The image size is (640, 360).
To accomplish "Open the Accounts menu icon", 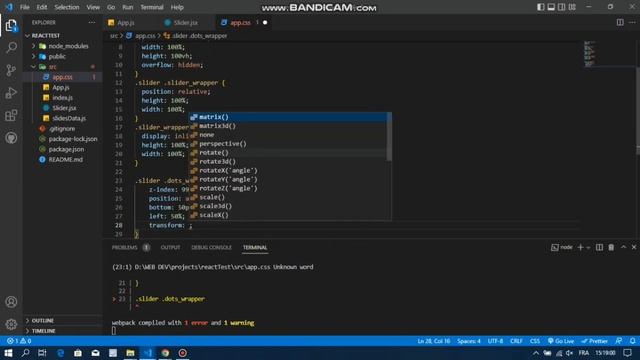I will [11, 302].
